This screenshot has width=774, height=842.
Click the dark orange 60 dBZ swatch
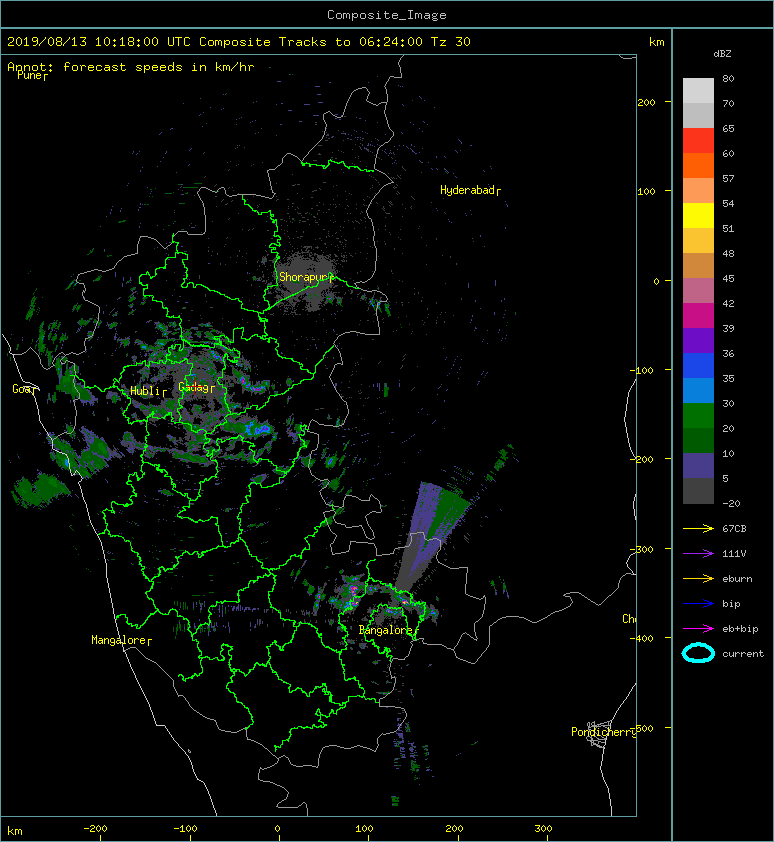click(698, 165)
